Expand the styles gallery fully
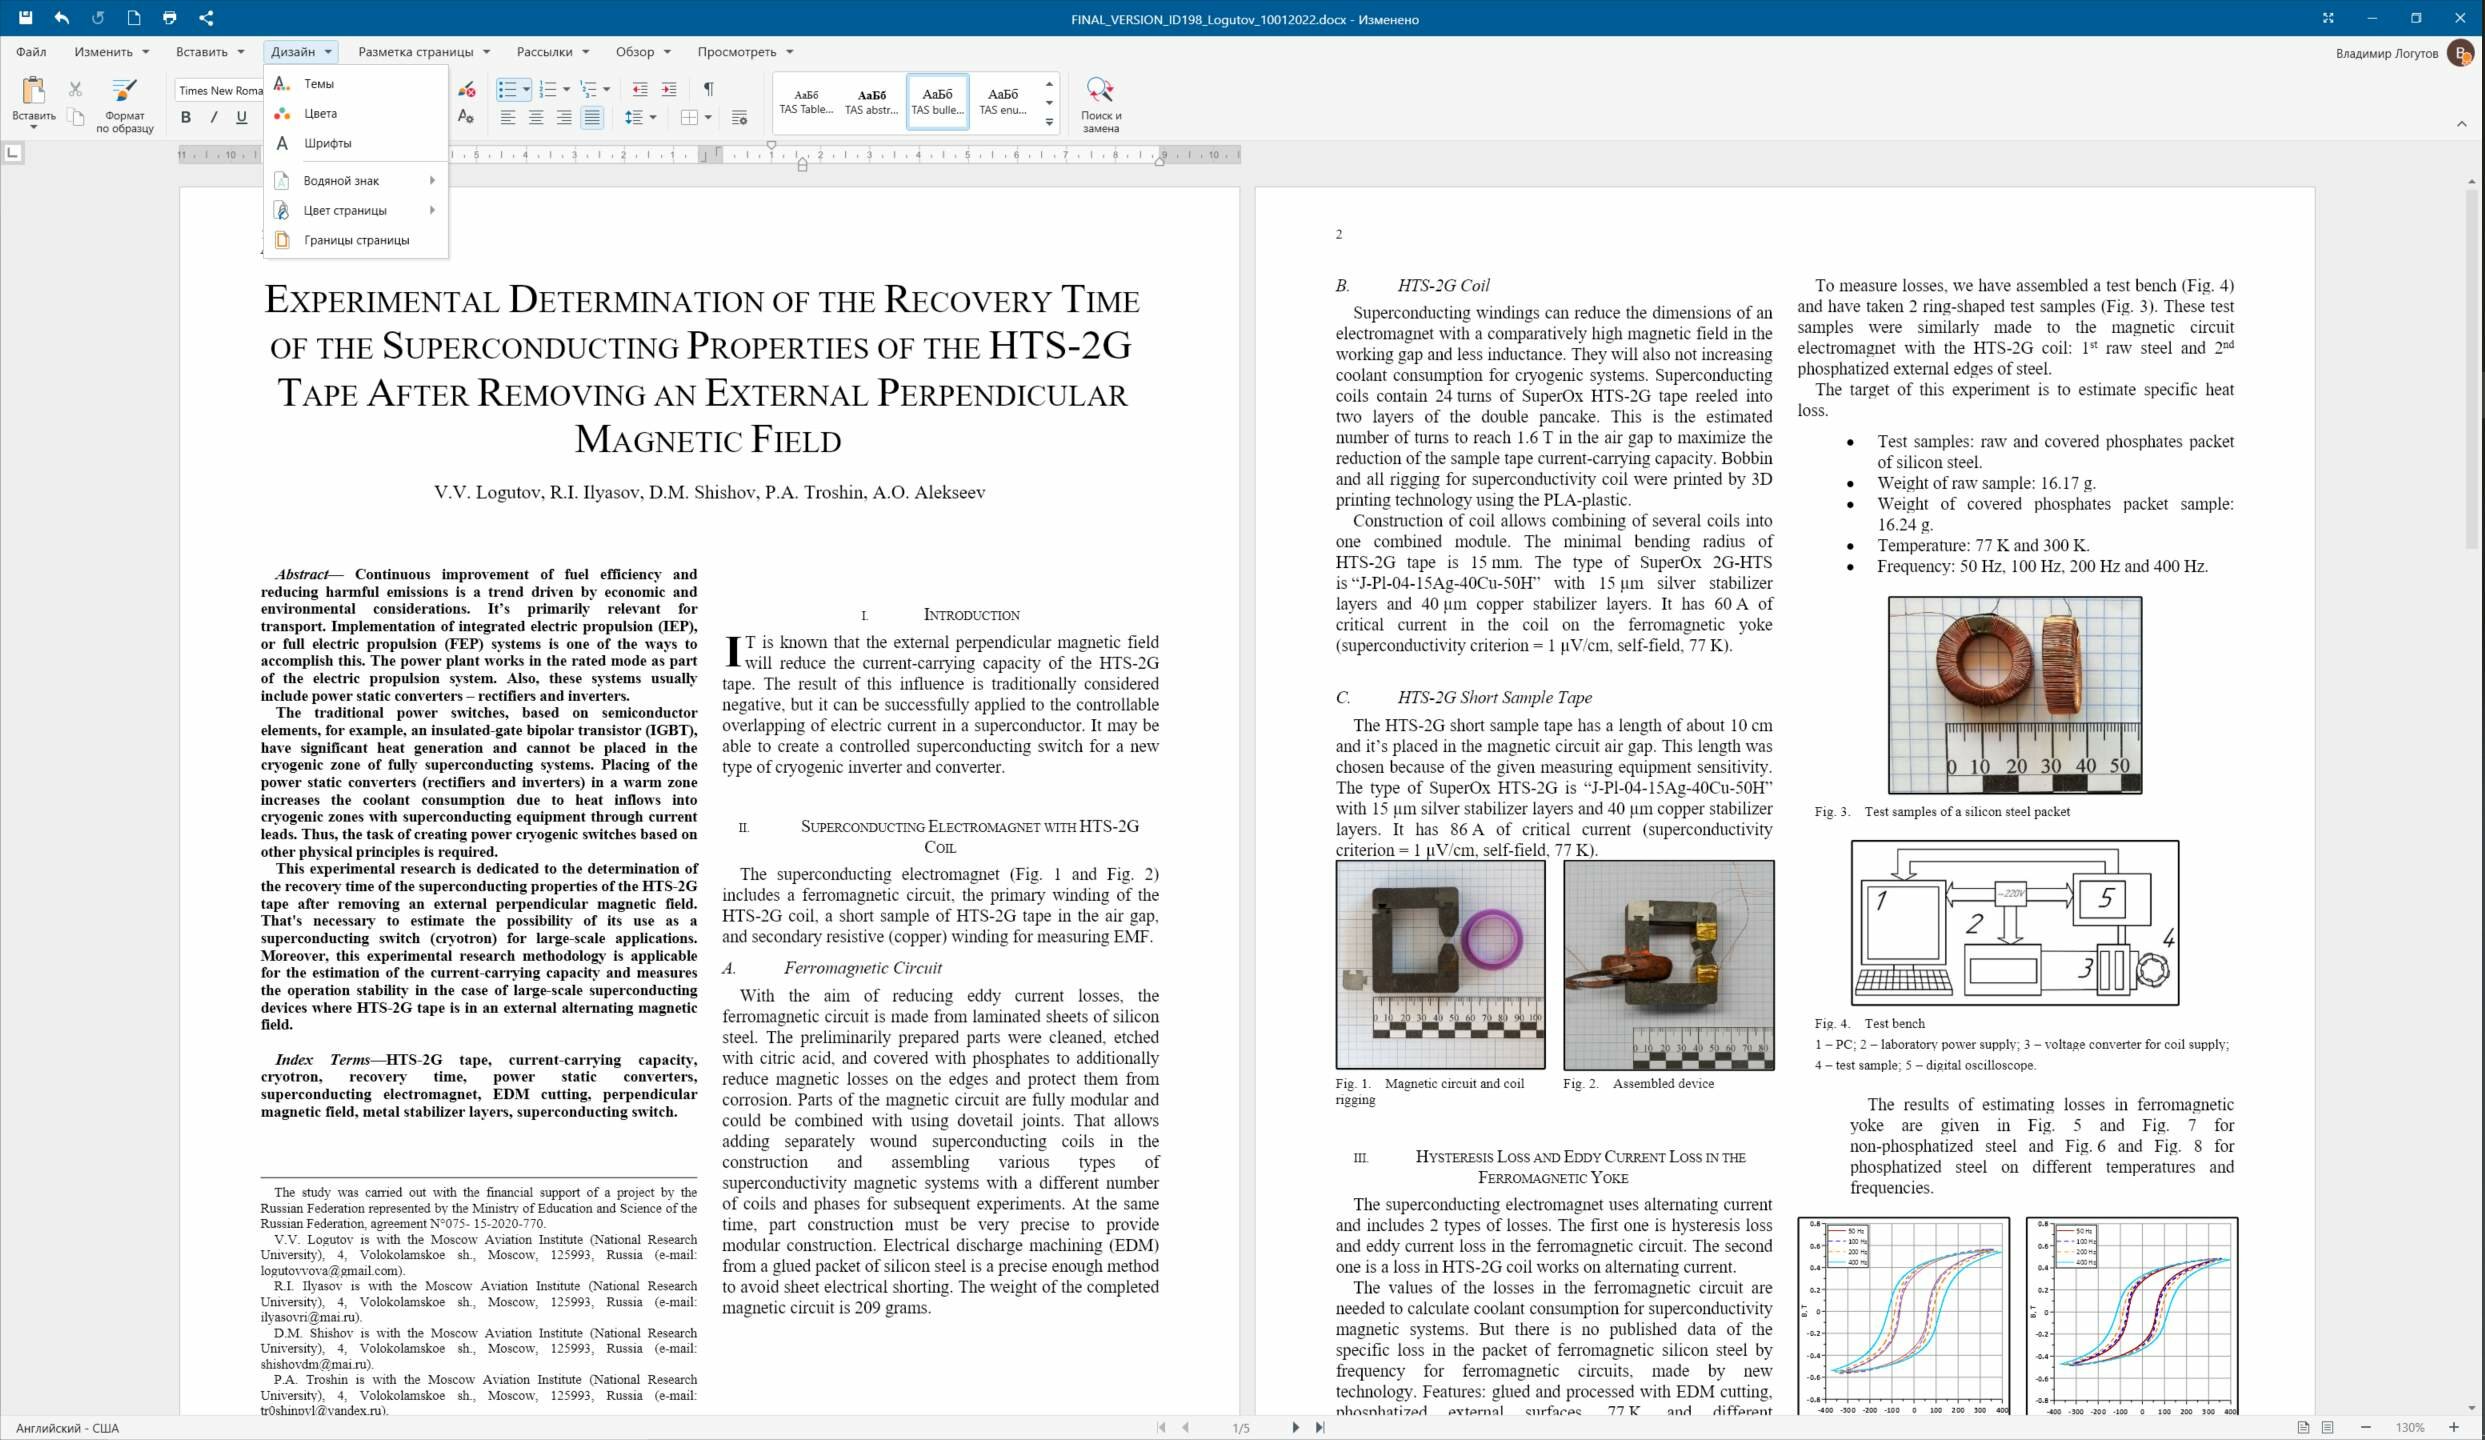 click(1049, 122)
